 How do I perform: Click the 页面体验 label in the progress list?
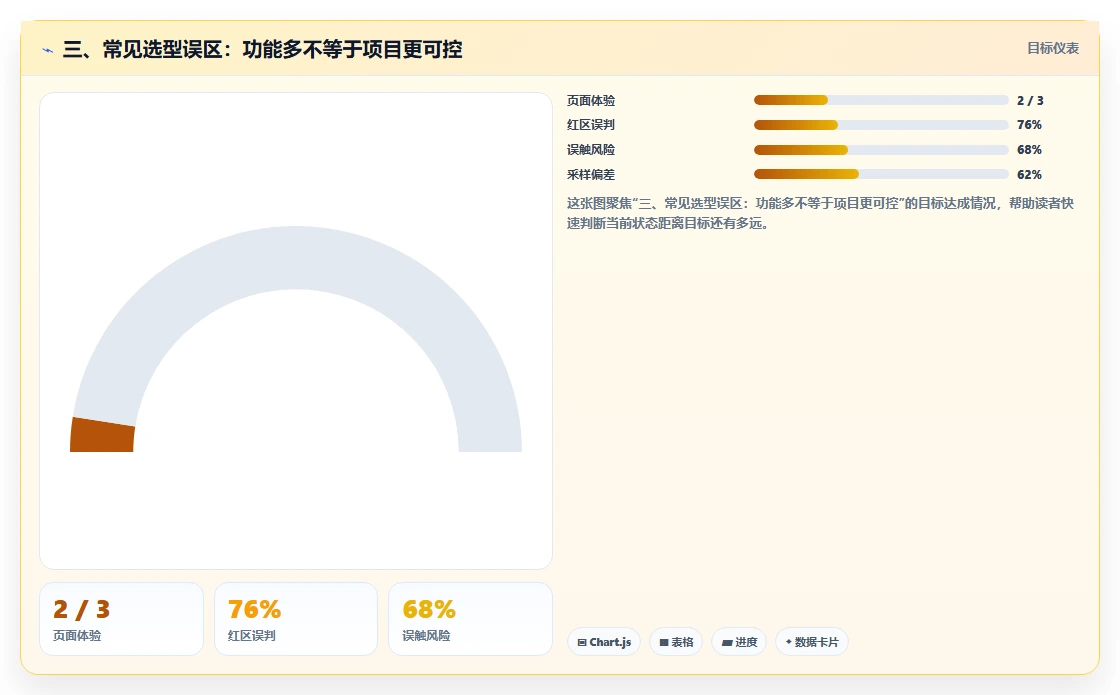click(x=591, y=101)
